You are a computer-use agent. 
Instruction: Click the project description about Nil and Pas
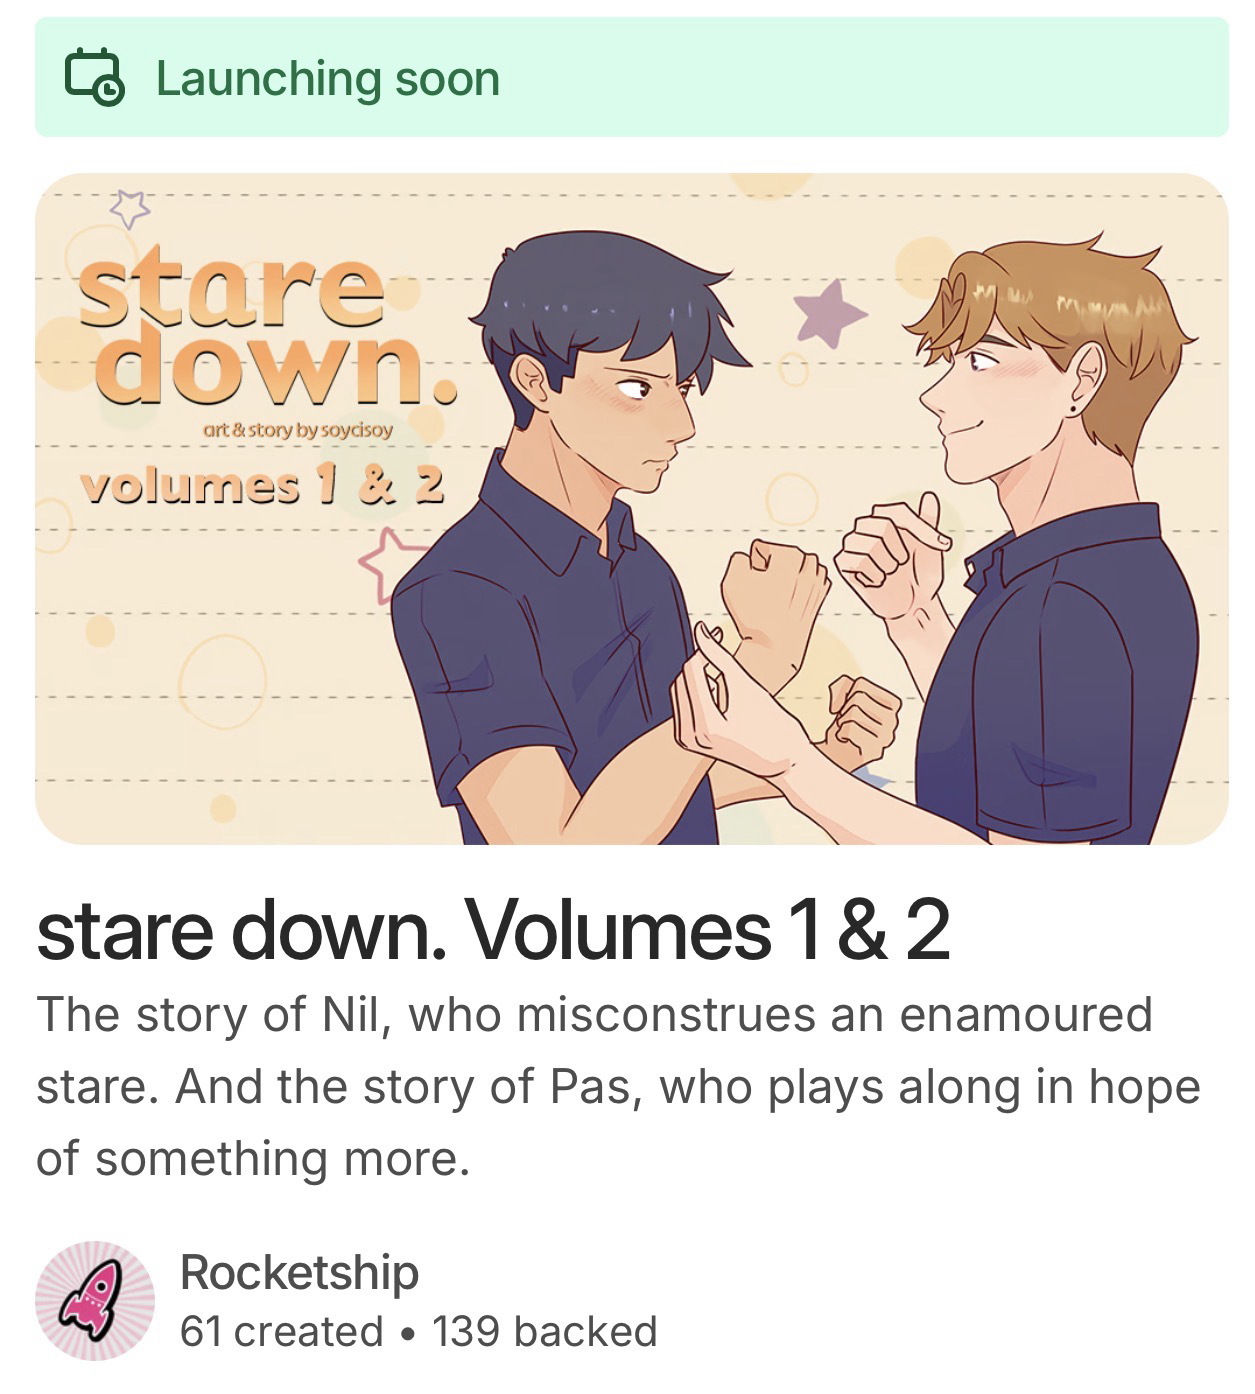tap(618, 1086)
